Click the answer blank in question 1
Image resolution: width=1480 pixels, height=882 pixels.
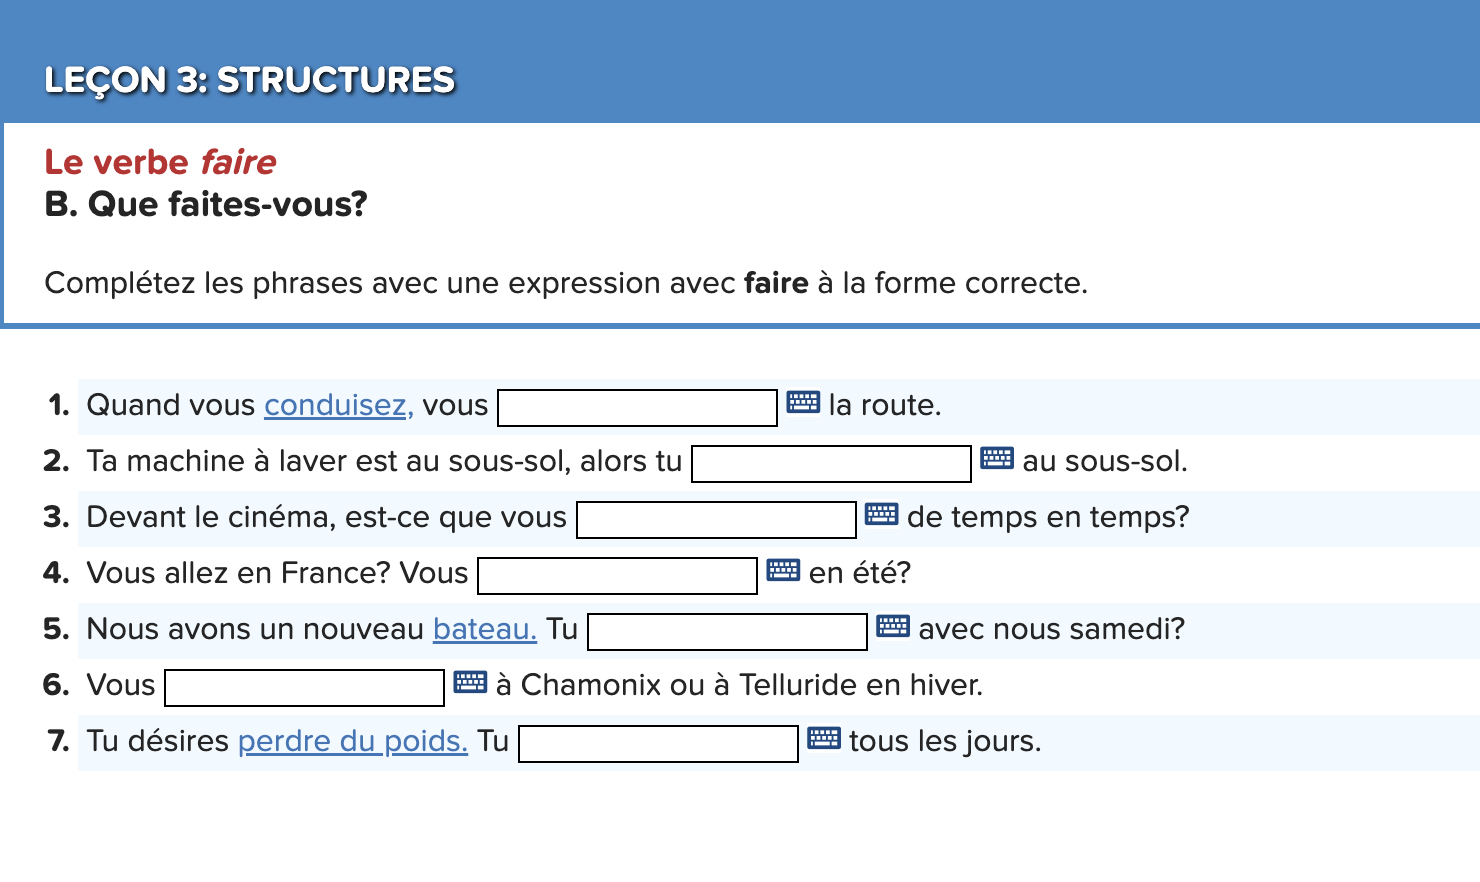coord(636,406)
